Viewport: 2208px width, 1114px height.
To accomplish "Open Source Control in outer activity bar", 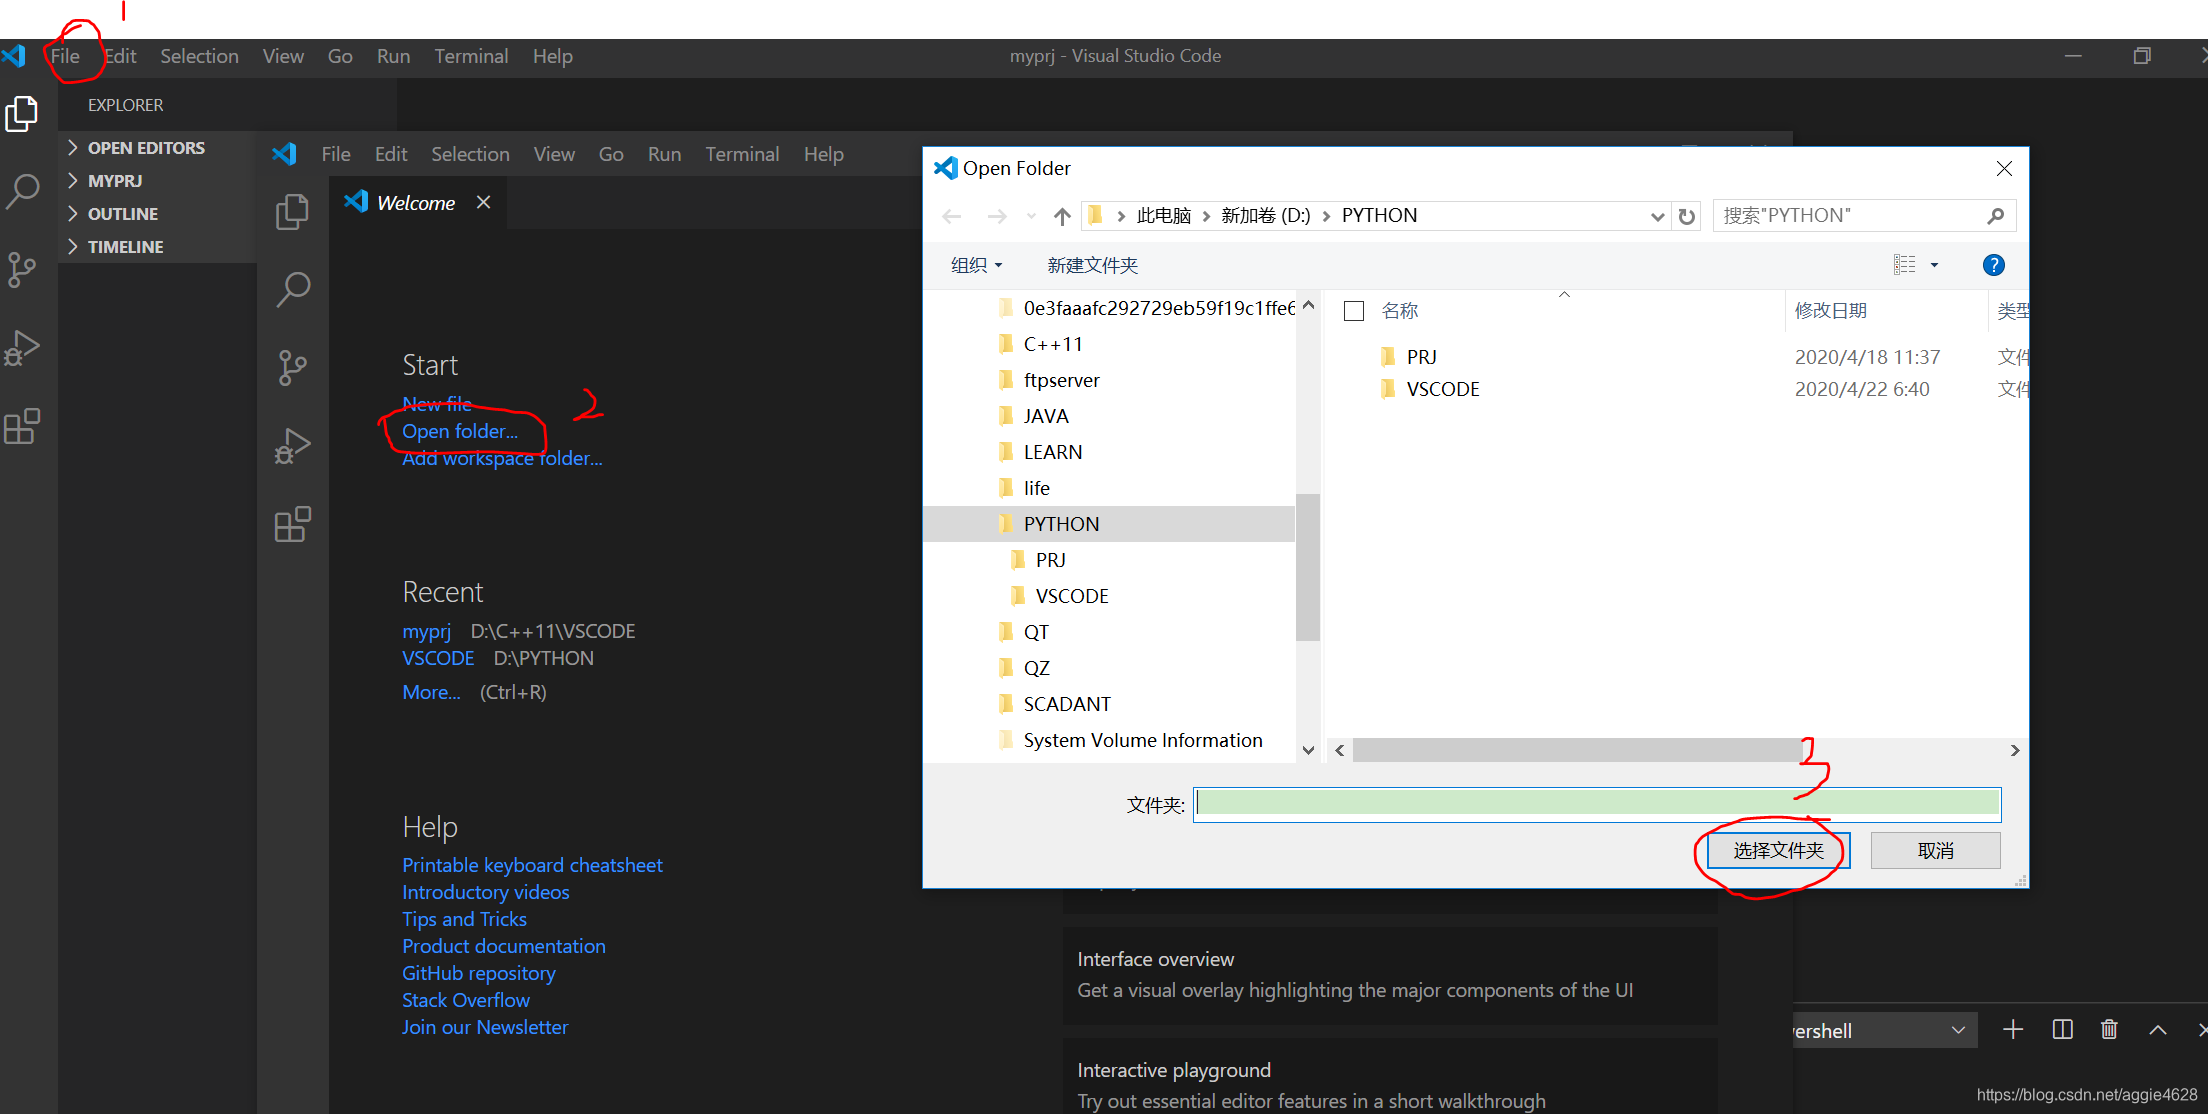I will (x=22, y=269).
